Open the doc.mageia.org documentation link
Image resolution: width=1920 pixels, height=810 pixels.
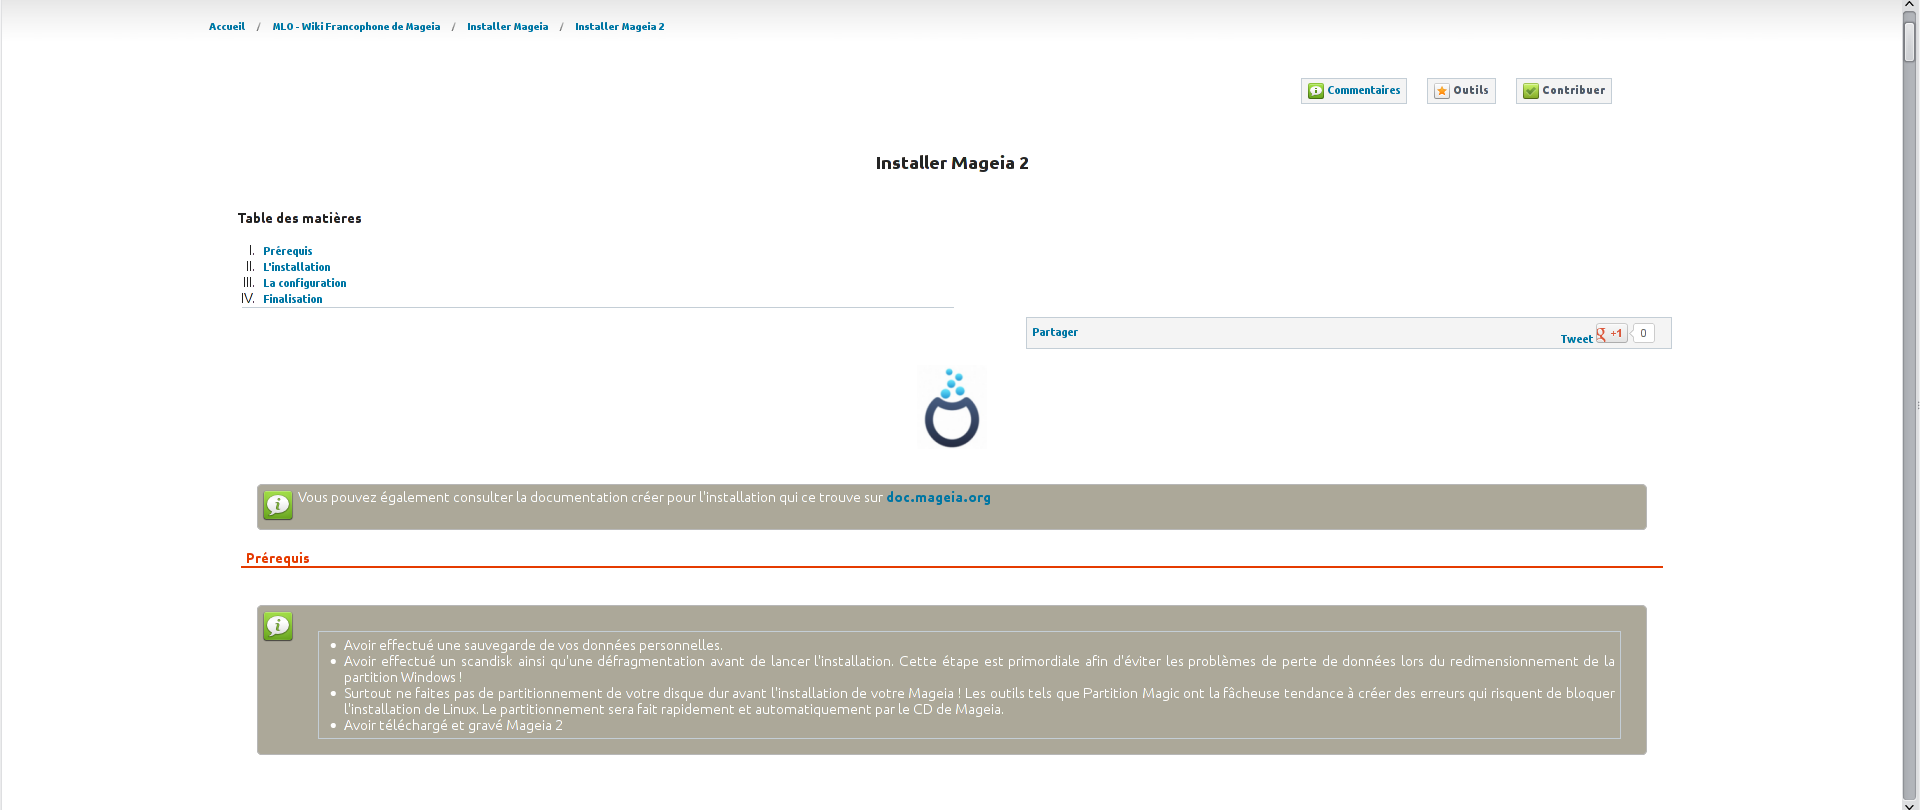coord(938,497)
